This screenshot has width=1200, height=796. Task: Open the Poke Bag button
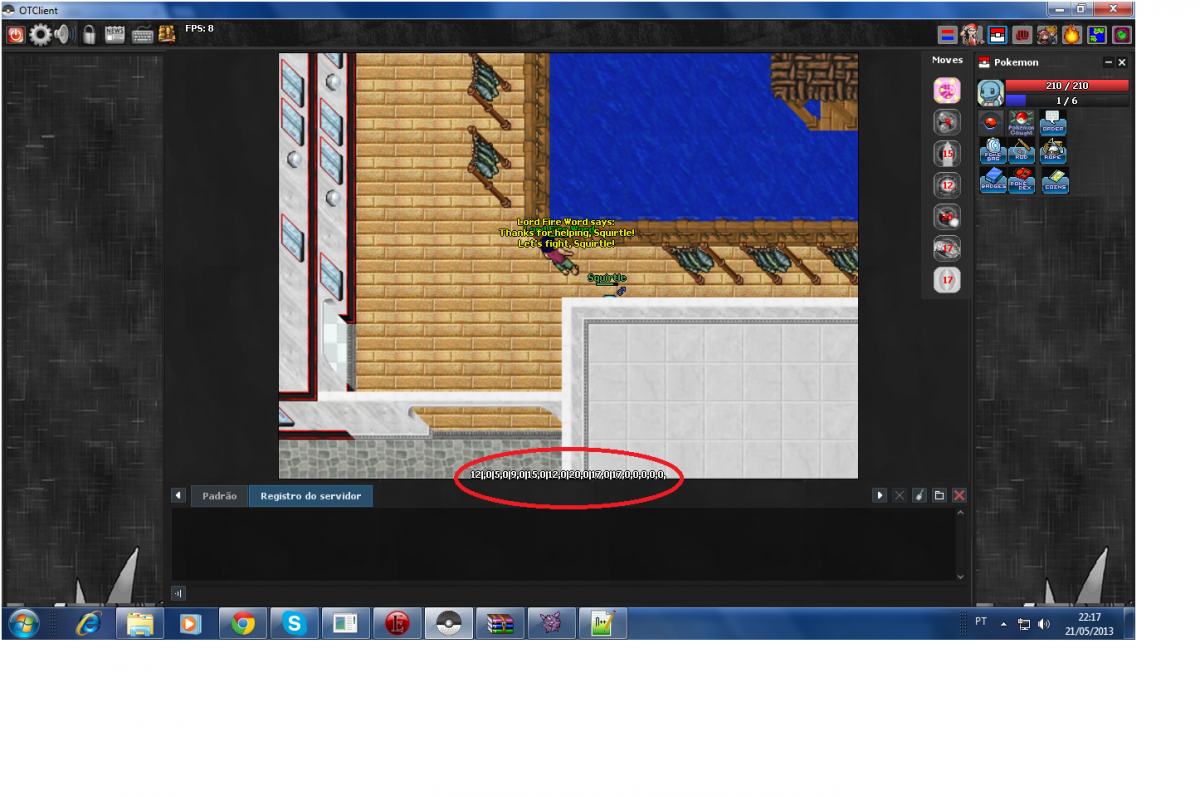click(x=992, y=152)
